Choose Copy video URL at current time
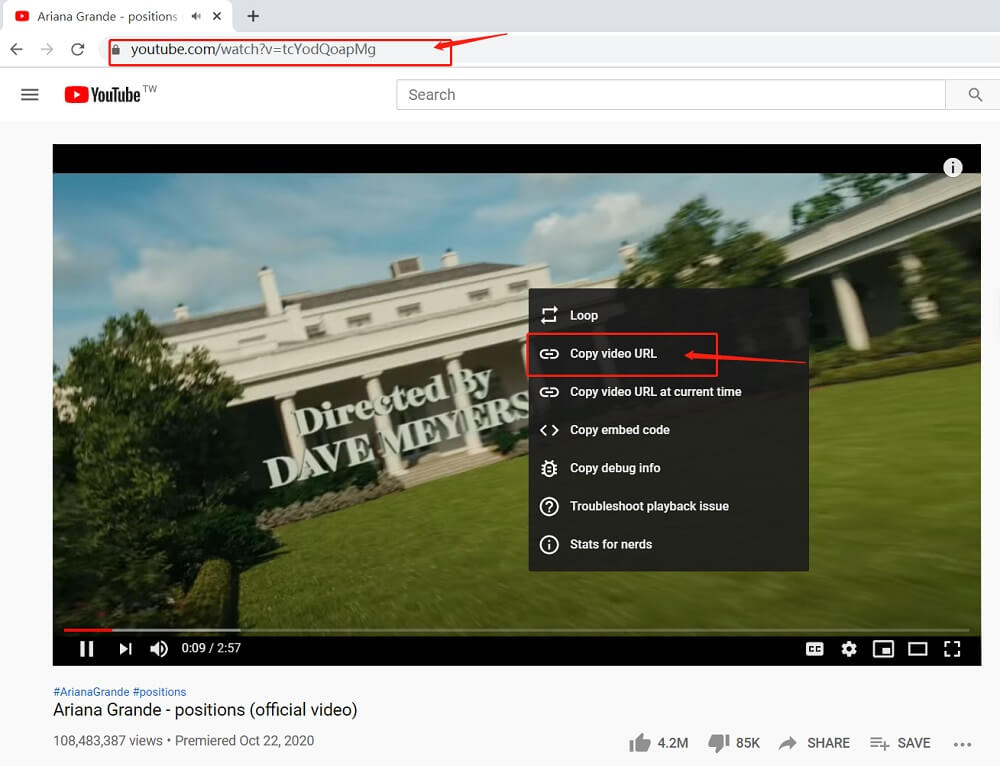1000x766 pixels. coord(668,392)
